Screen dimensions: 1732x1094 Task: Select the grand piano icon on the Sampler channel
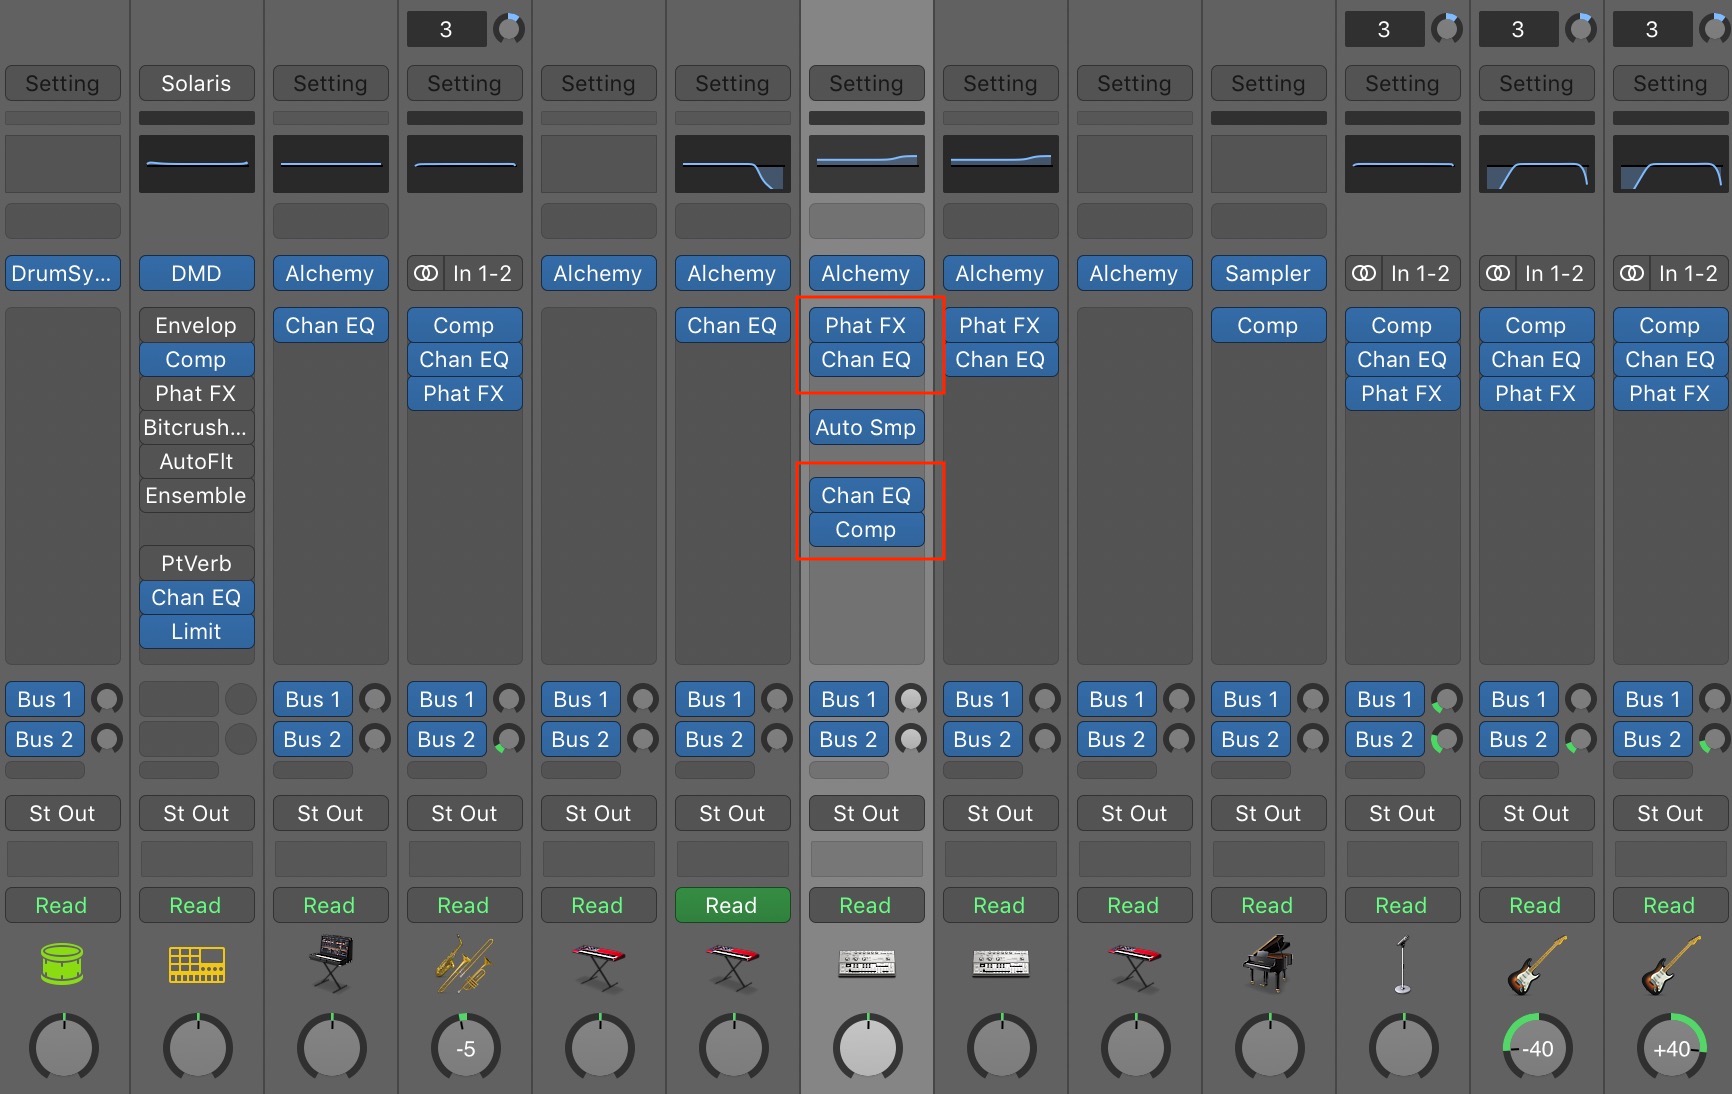(x=1267, y=963)
